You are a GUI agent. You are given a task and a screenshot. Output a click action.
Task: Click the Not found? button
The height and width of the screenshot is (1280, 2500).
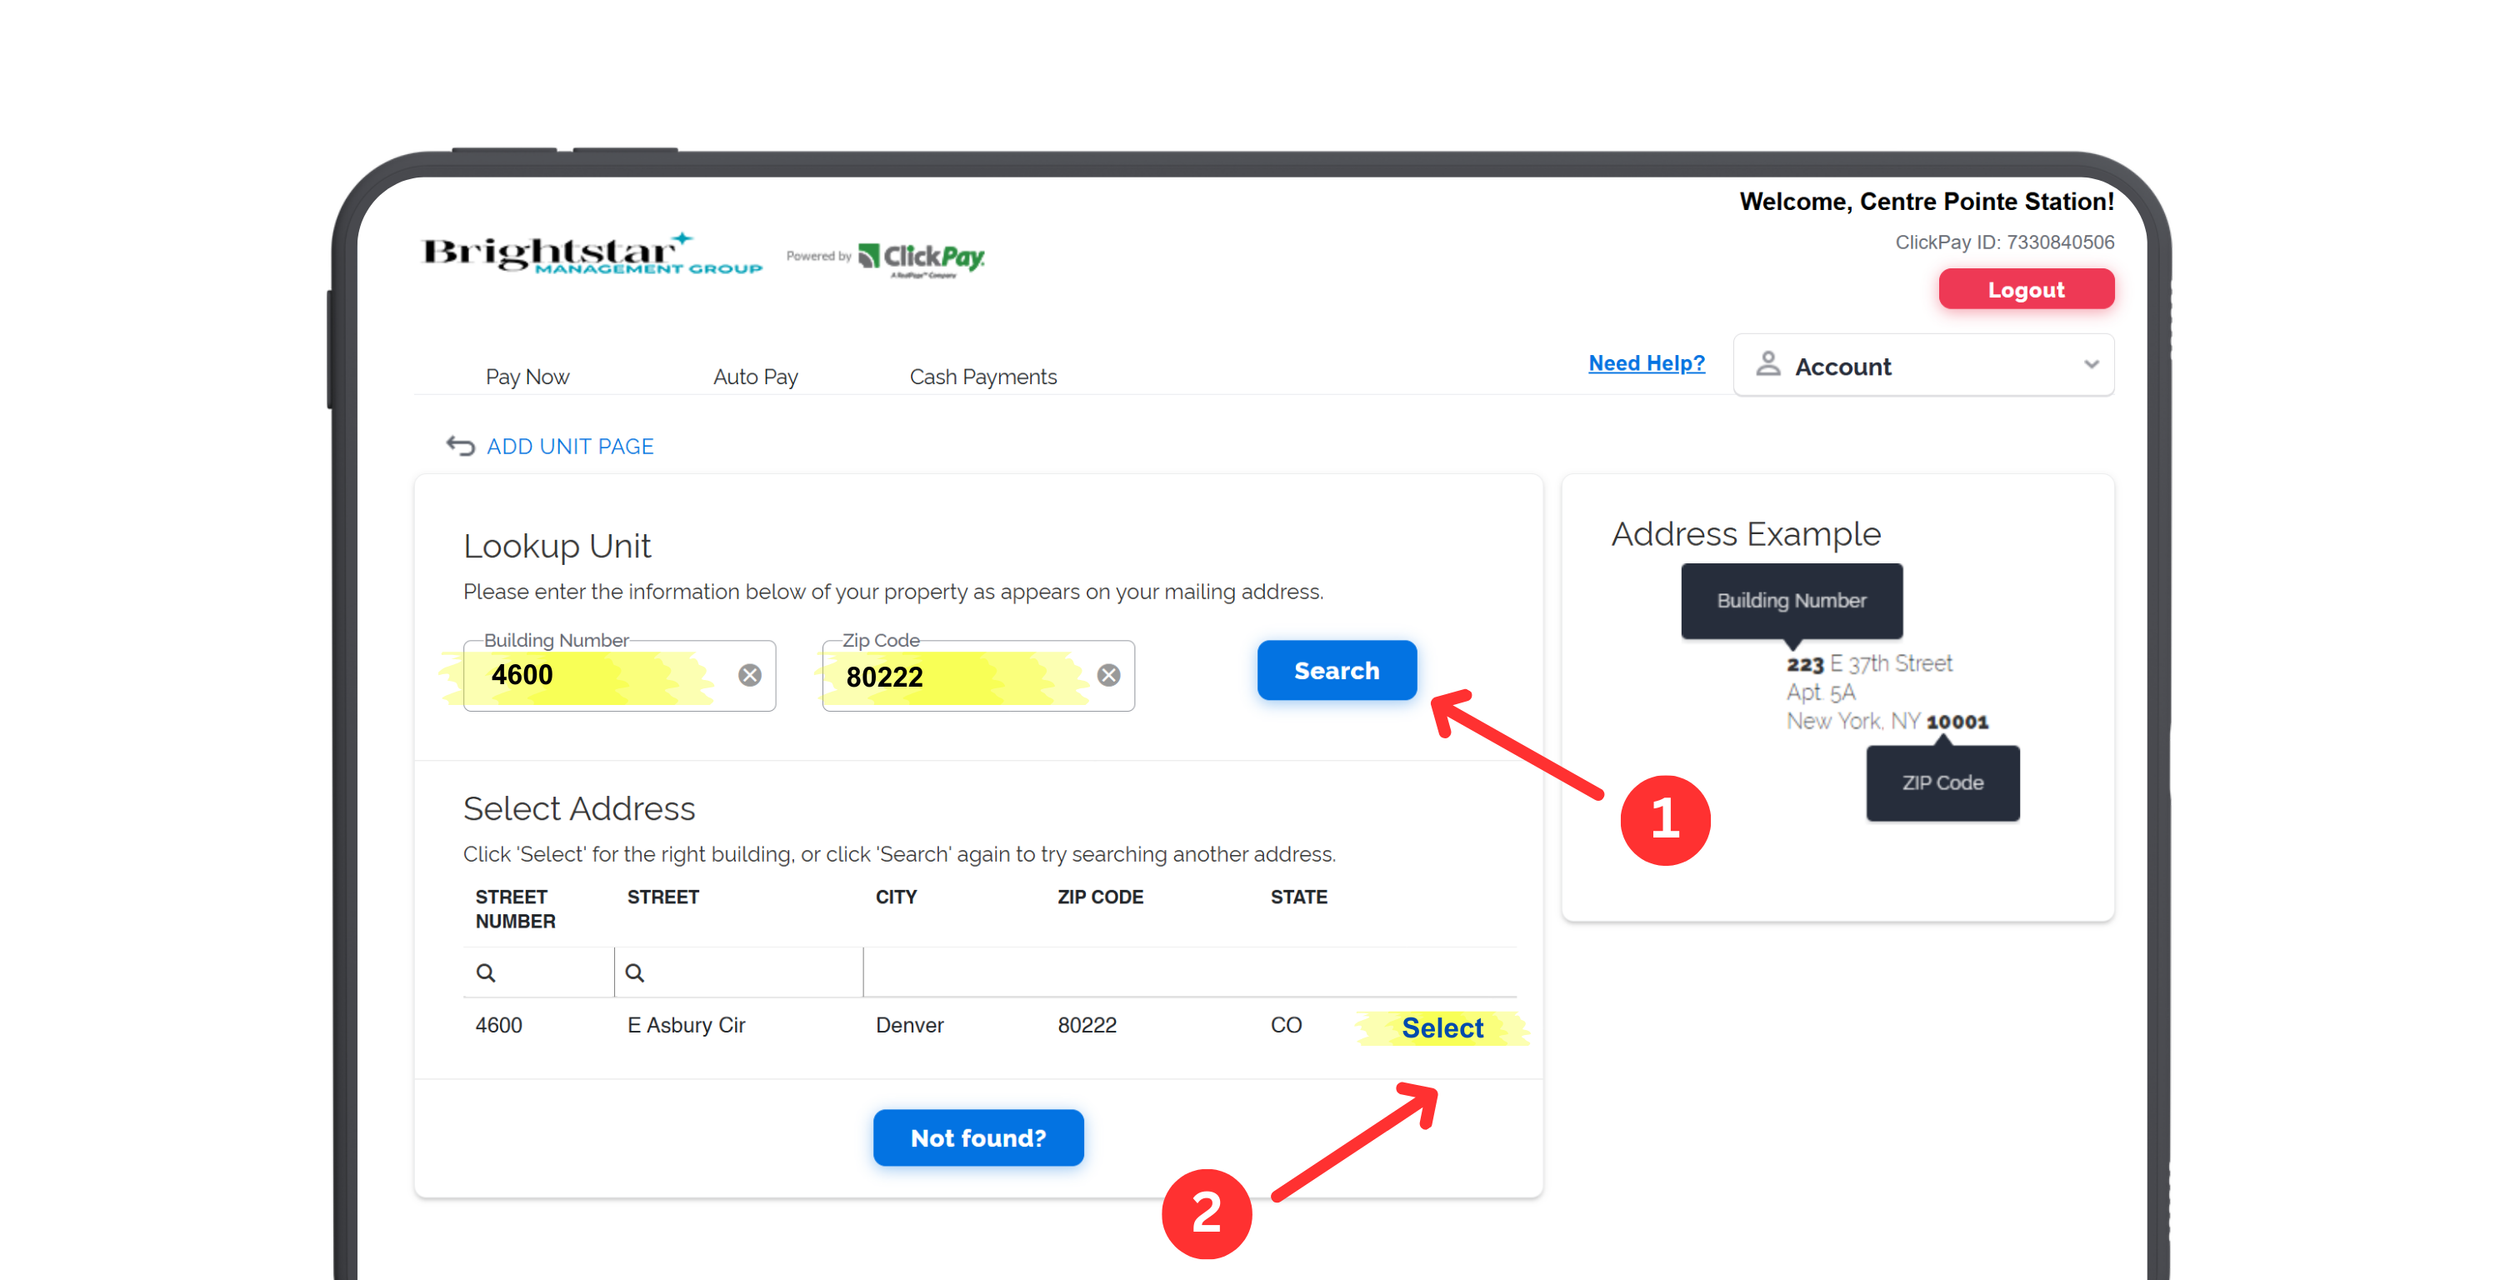coord(977,1138)
